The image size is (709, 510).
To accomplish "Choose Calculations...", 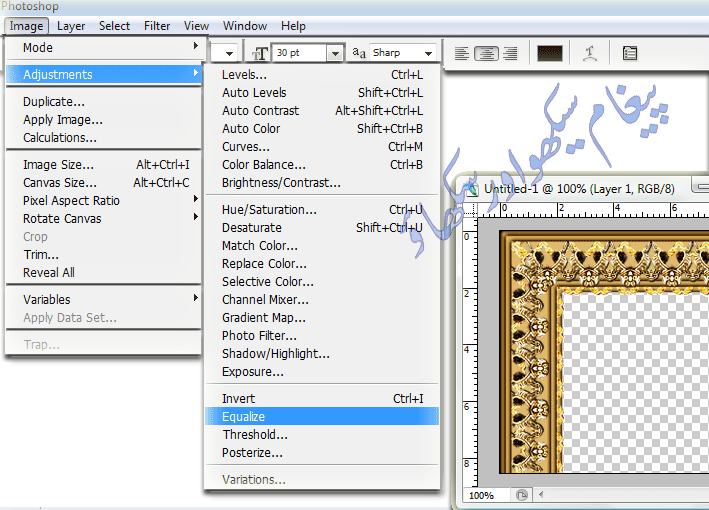I will [x=103, y=138].
